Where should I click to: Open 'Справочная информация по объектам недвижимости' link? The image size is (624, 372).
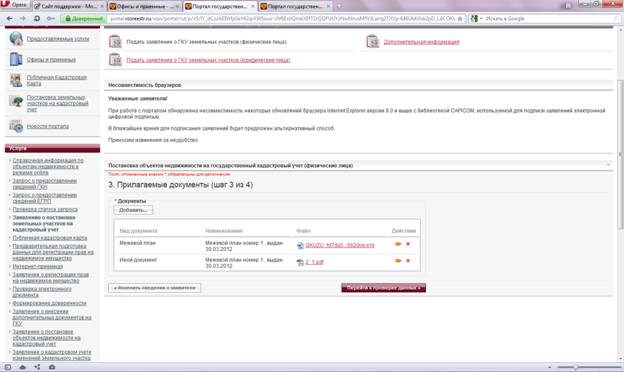(x=48, y=166)
